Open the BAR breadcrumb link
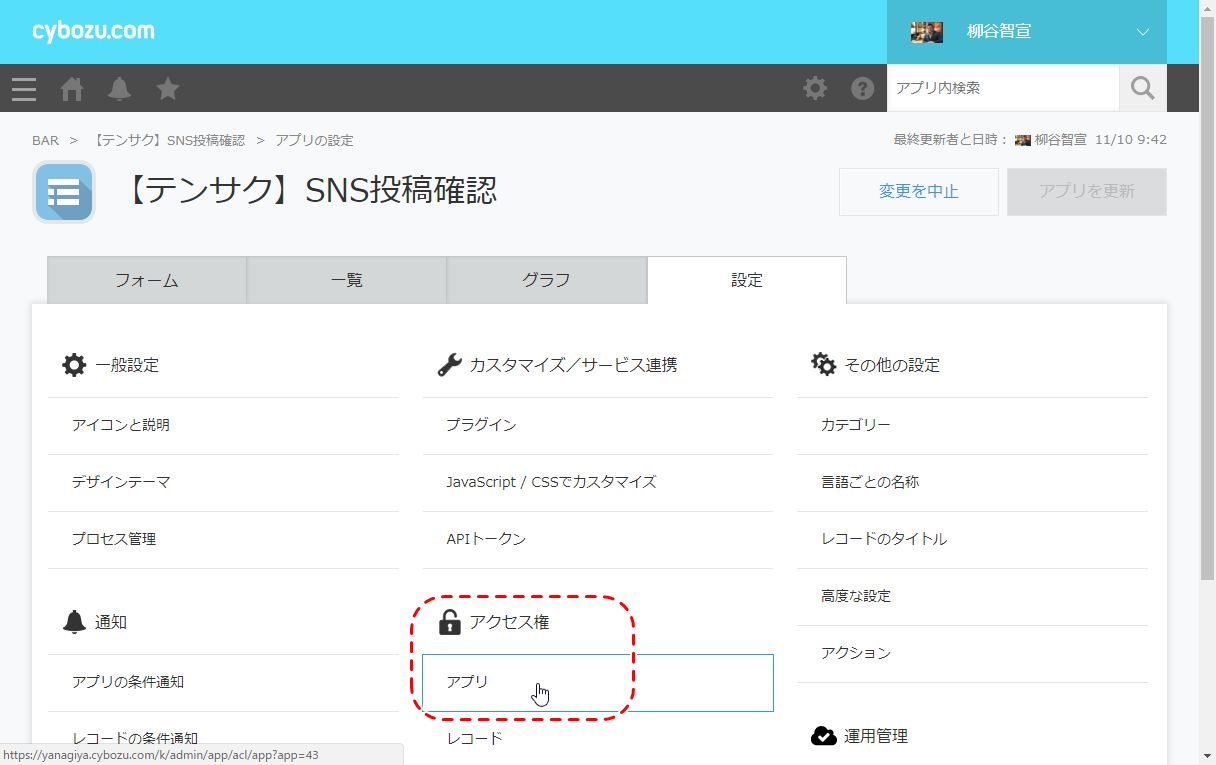This screenshot has height=765, width=1216. [x=46, y=140]
